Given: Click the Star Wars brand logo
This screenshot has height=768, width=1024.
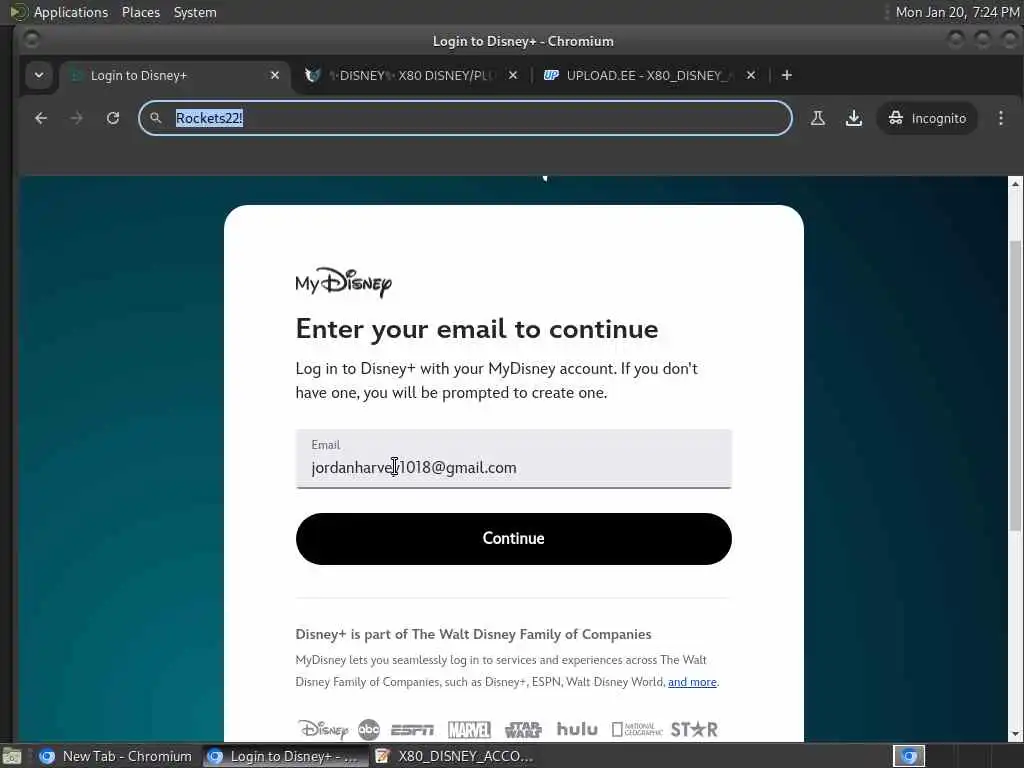Looking at the screenshot, I should point(523,729).
